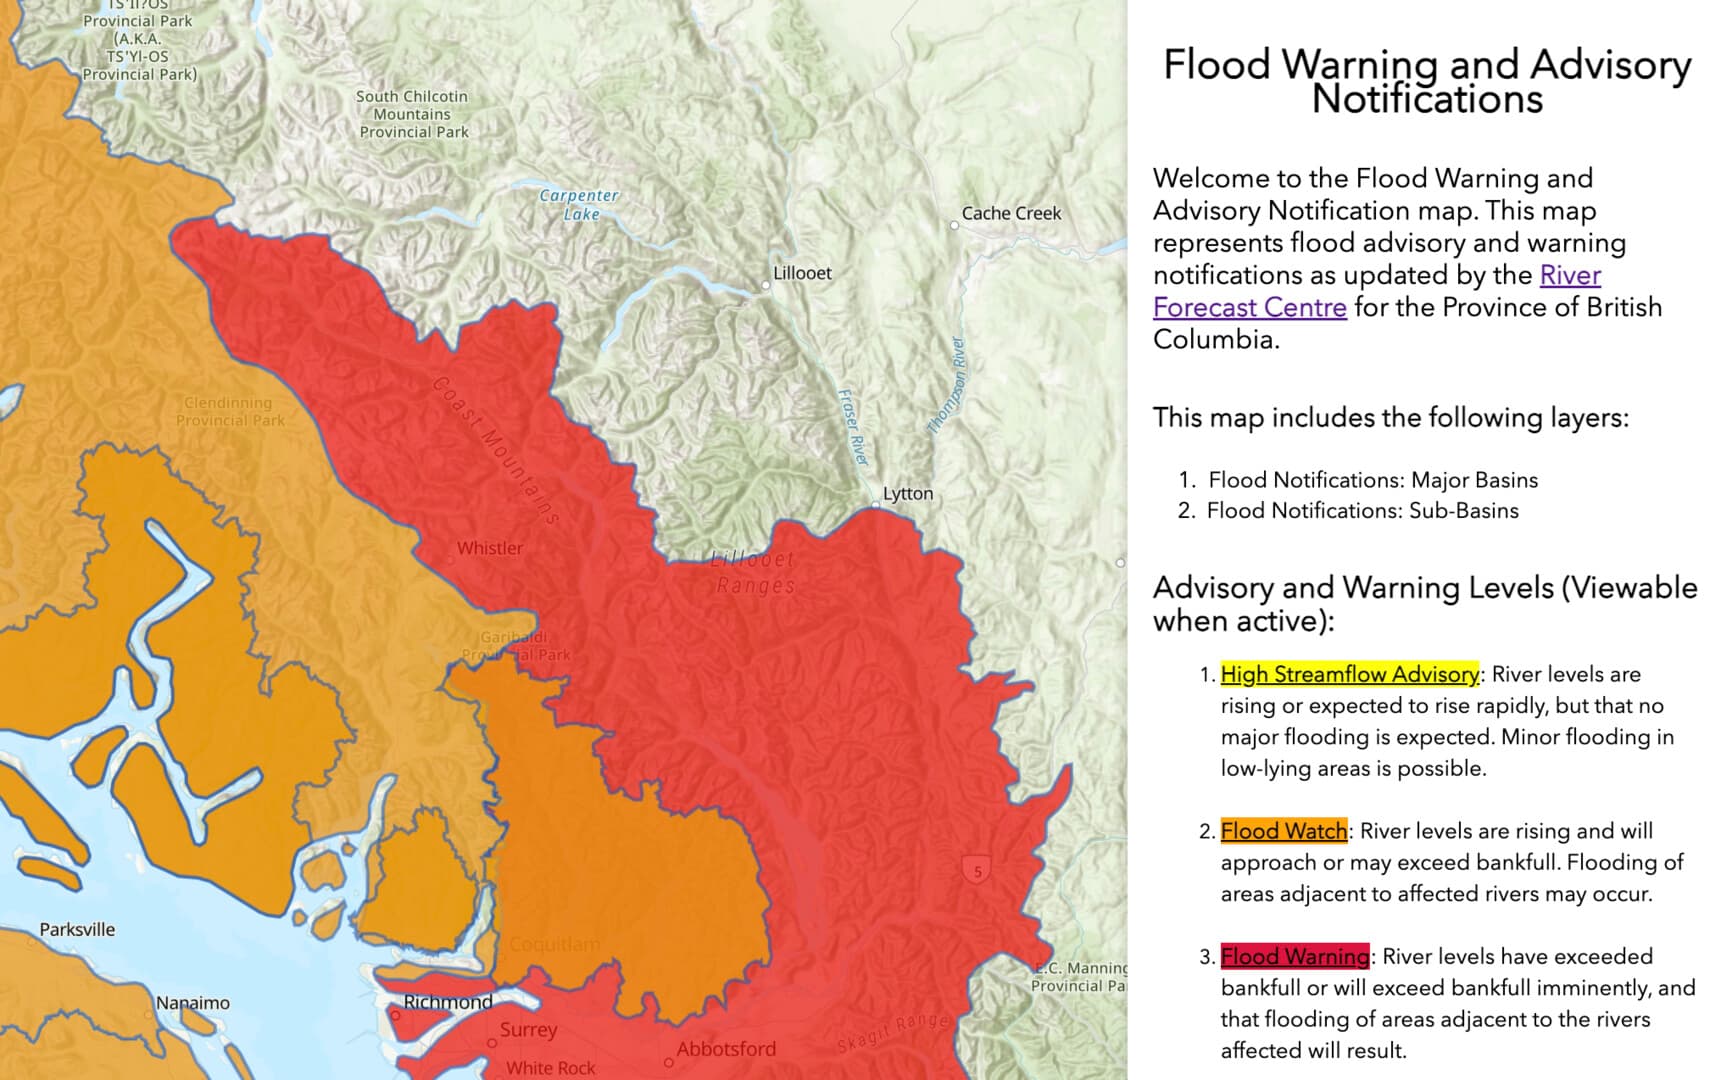Select the Lillooet town marker
Image resolution: width=1721 pixels, height=1080 pixels.
pyautogui.click(x=764, y=284)
